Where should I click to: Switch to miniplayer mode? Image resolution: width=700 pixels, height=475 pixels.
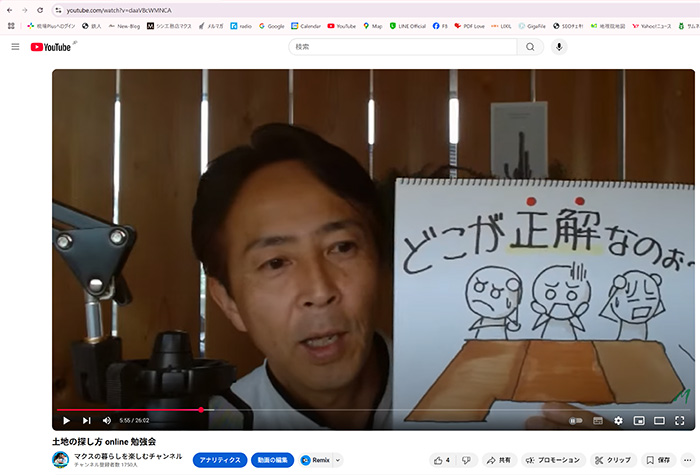[639, 421]
